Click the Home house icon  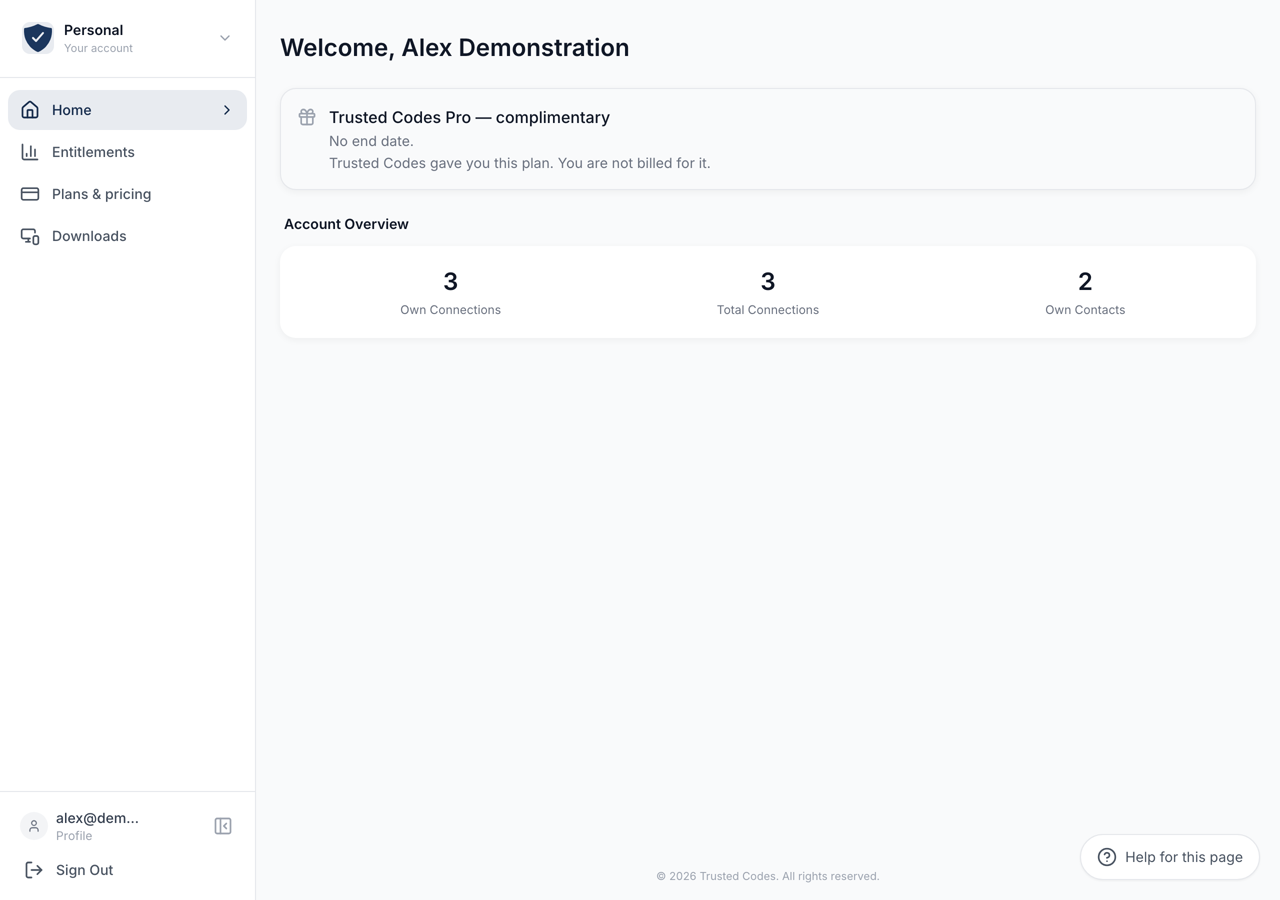[x=30, y=110]
